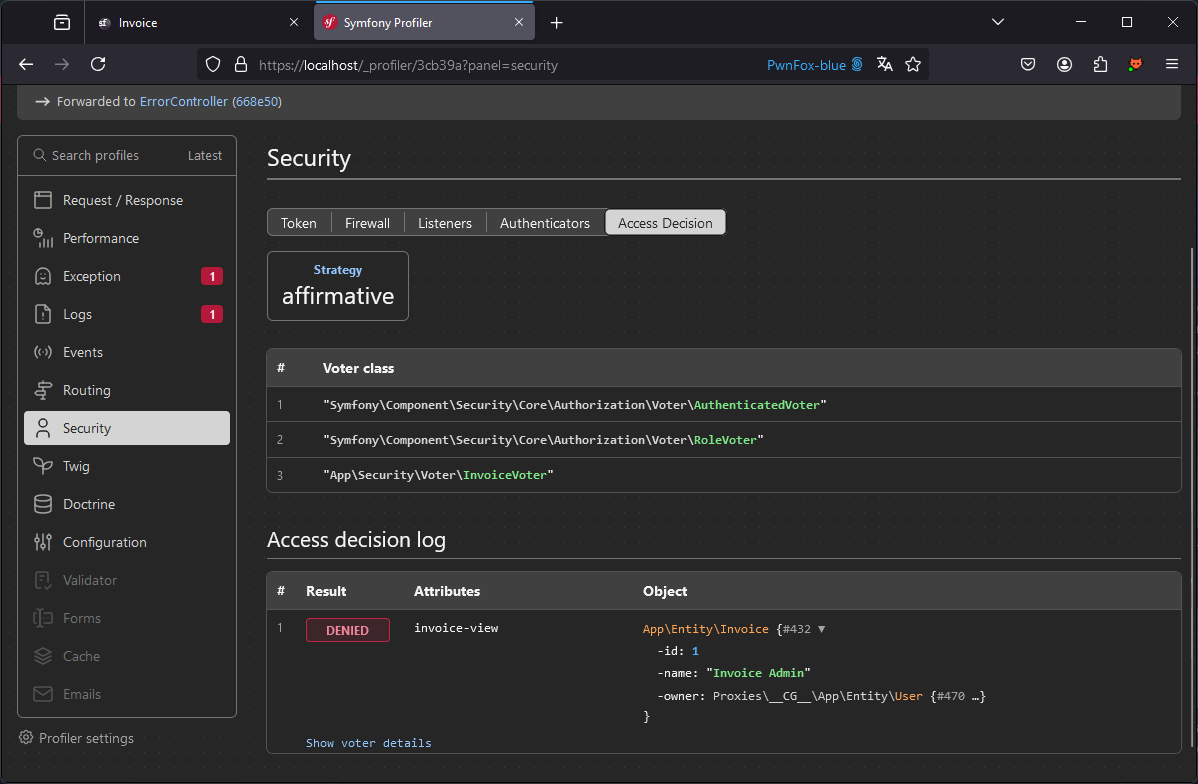Select the Twig panel
Screen dimensions: 1198x784
[76, 466]
